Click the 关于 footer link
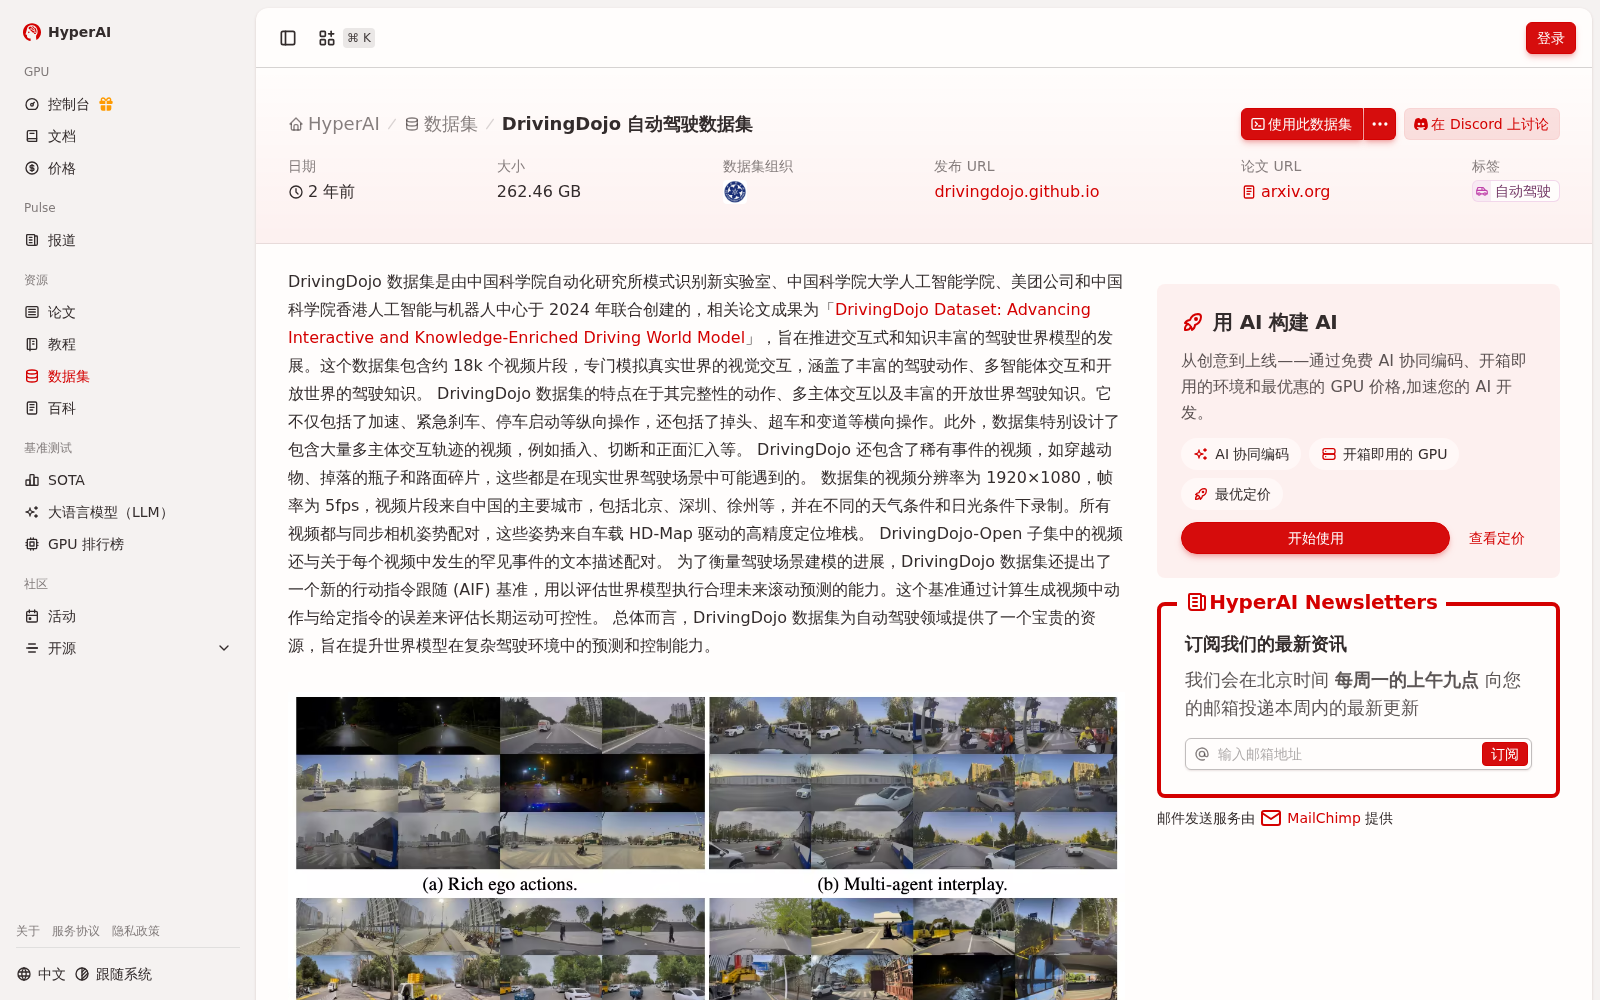 click(x=28, y=931)
